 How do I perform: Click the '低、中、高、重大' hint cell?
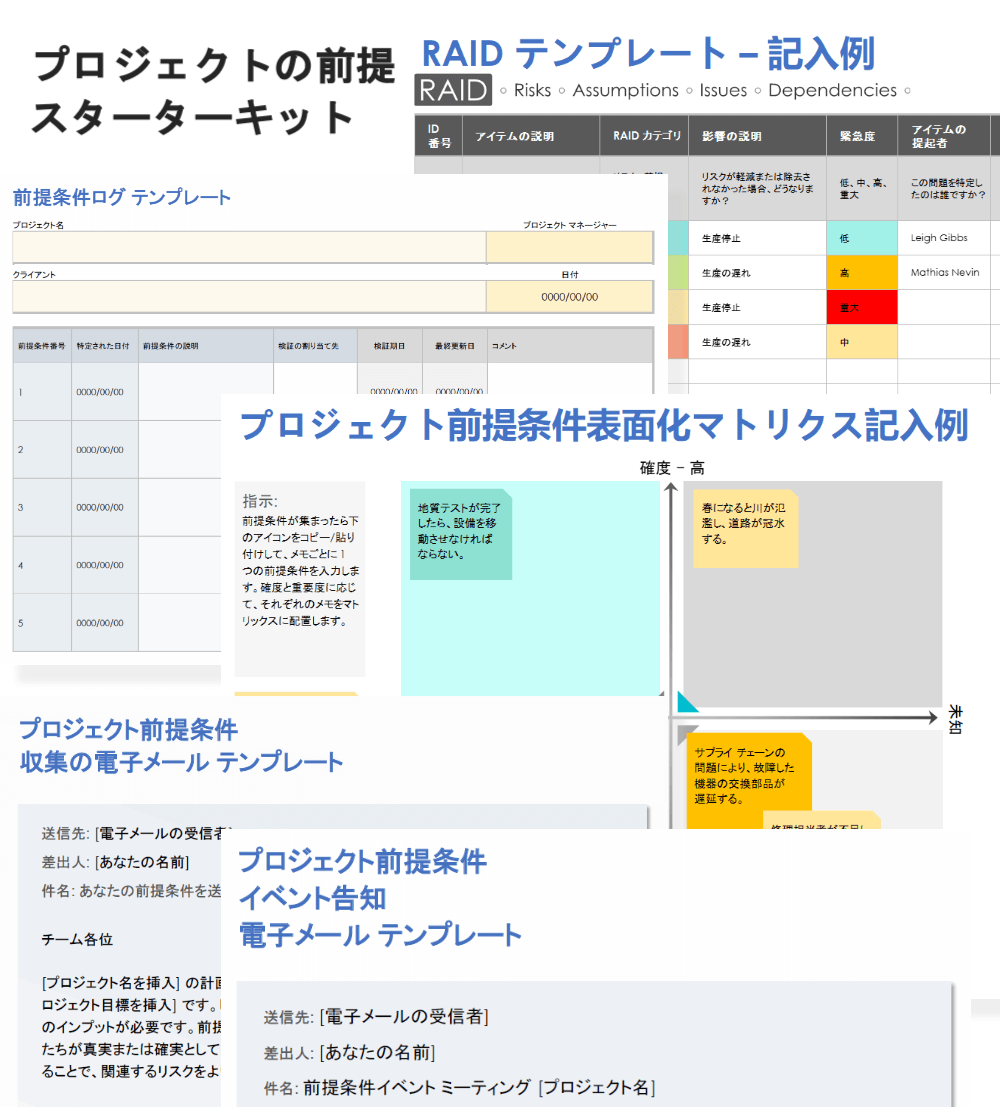coord(862,189)
